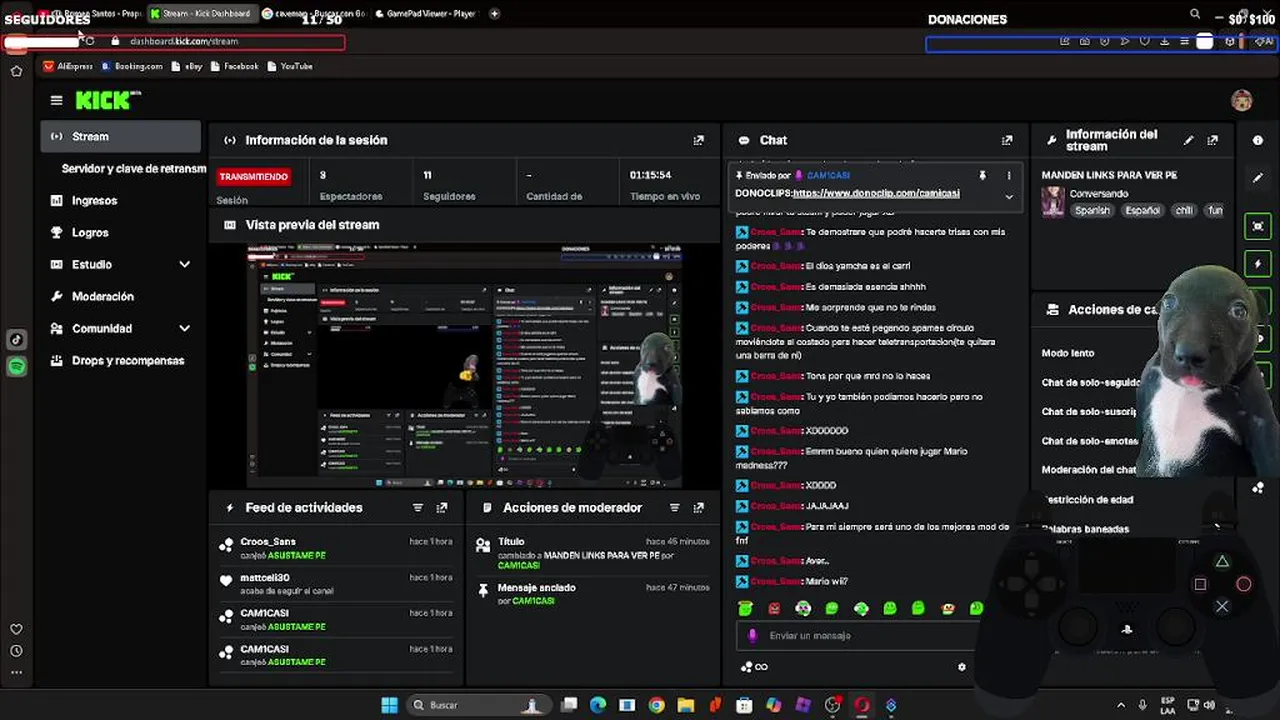Viewport: 1280px width, 720px height.
Task: Open chat settings gear icon
Action: coord(962,667)
